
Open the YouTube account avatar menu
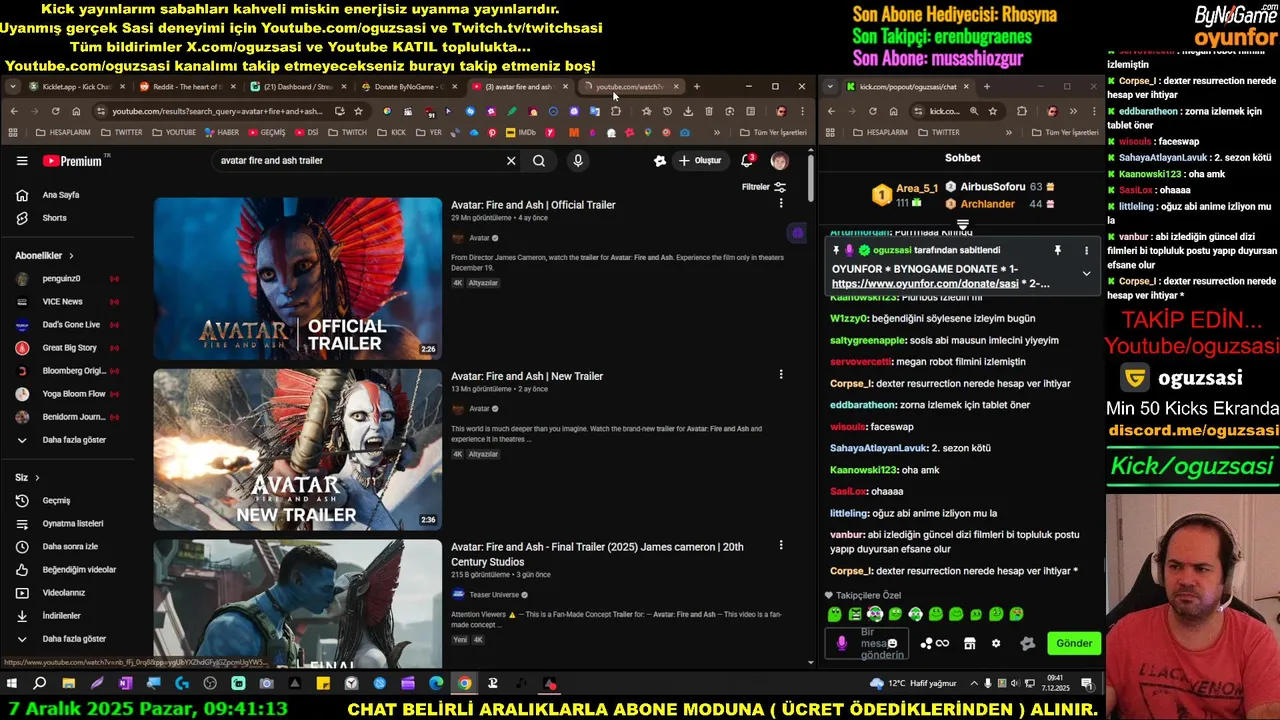click(x=779, y=161)
